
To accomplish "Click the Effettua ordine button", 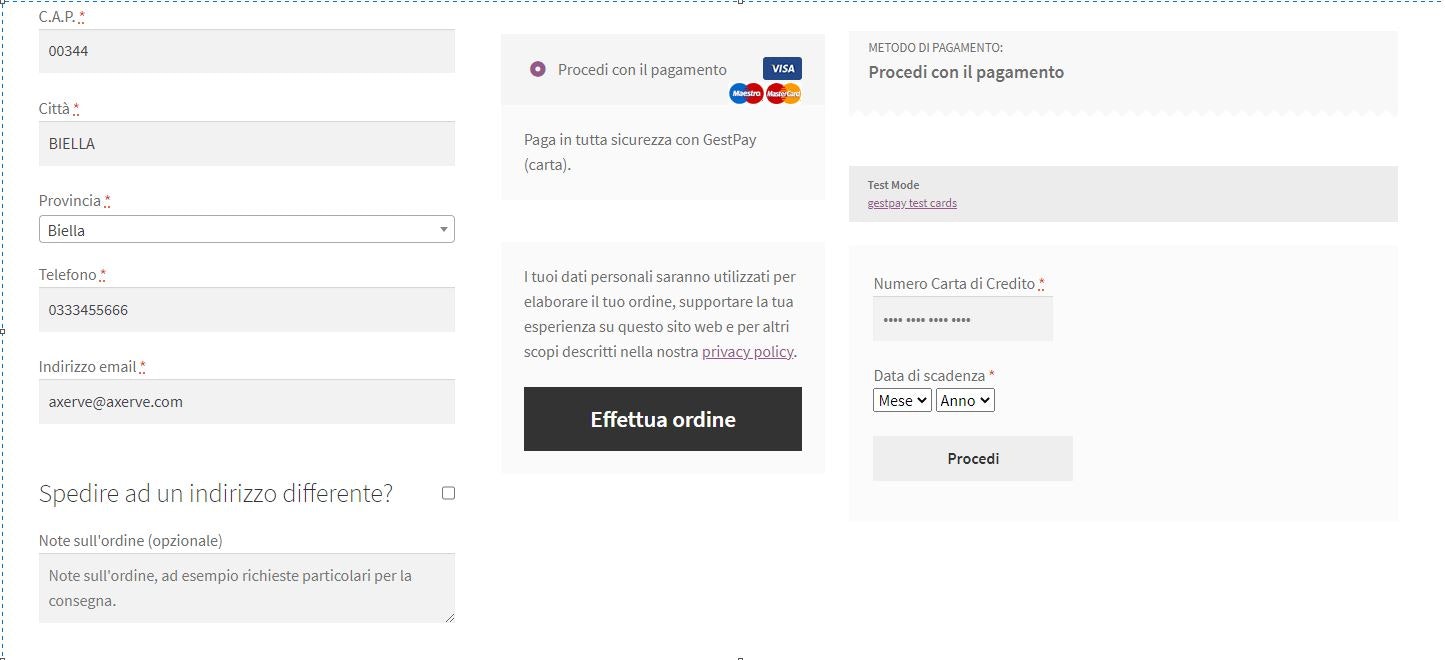I will click(x=663, y=419).
